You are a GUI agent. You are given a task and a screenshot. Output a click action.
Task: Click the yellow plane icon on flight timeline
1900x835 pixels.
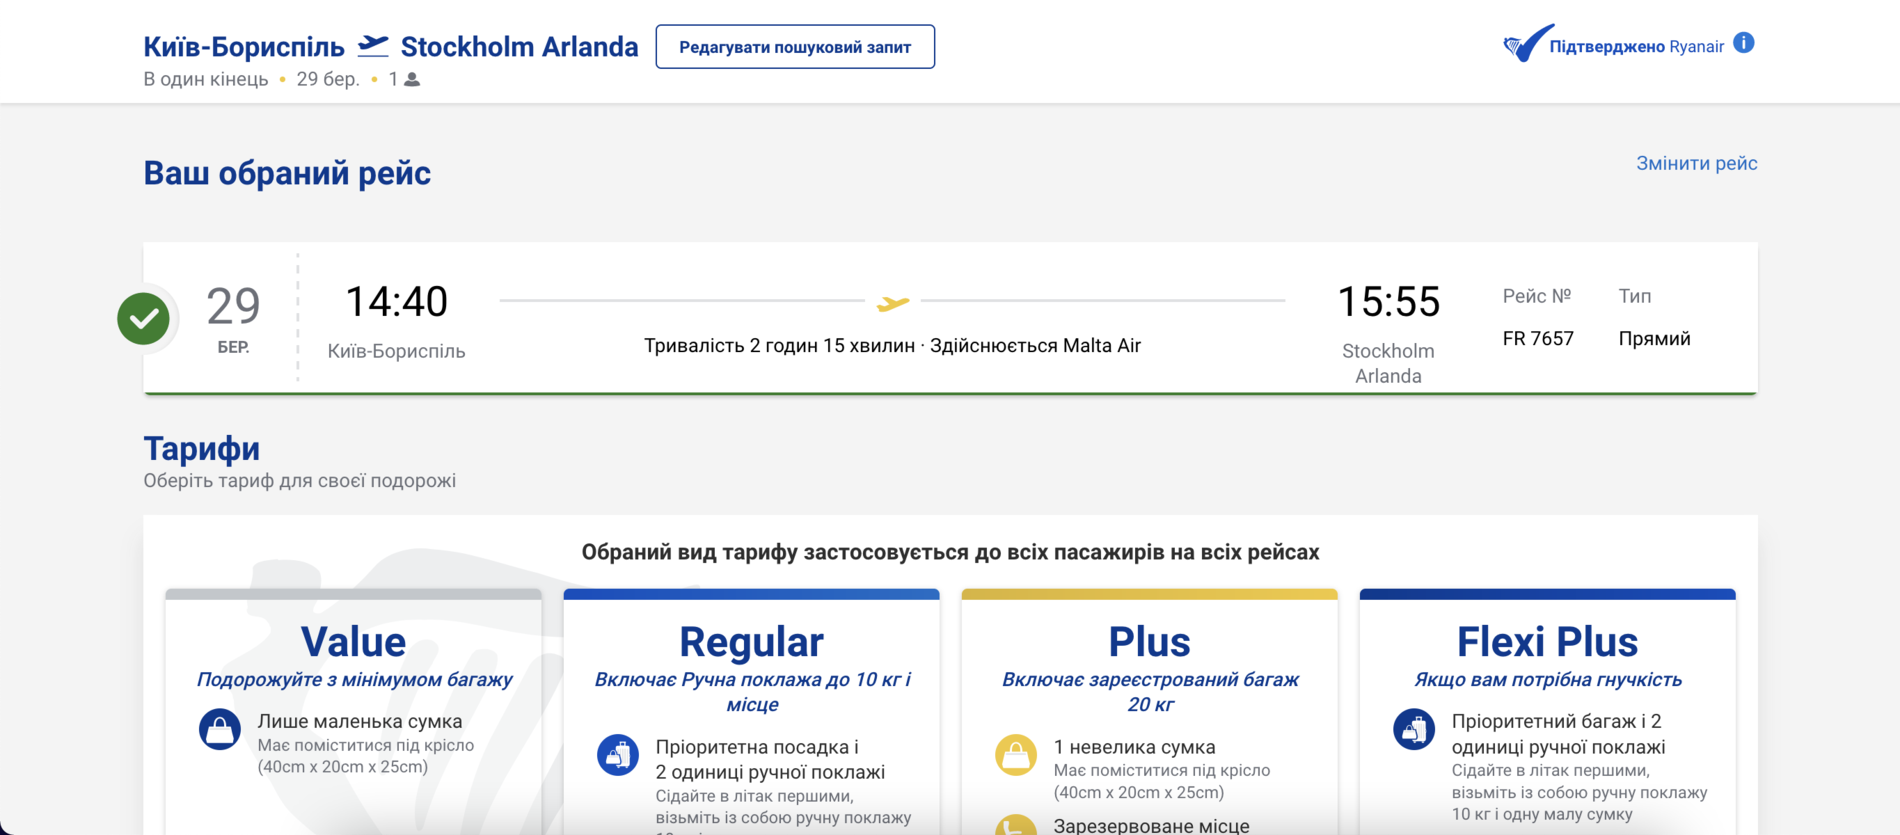pos(893,302)
